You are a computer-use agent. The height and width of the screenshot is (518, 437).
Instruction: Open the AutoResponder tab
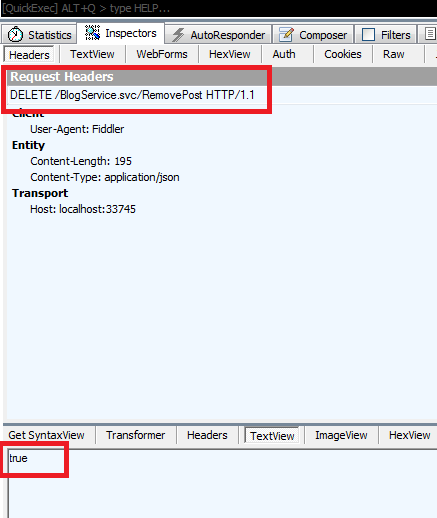[x=218, y=35]
